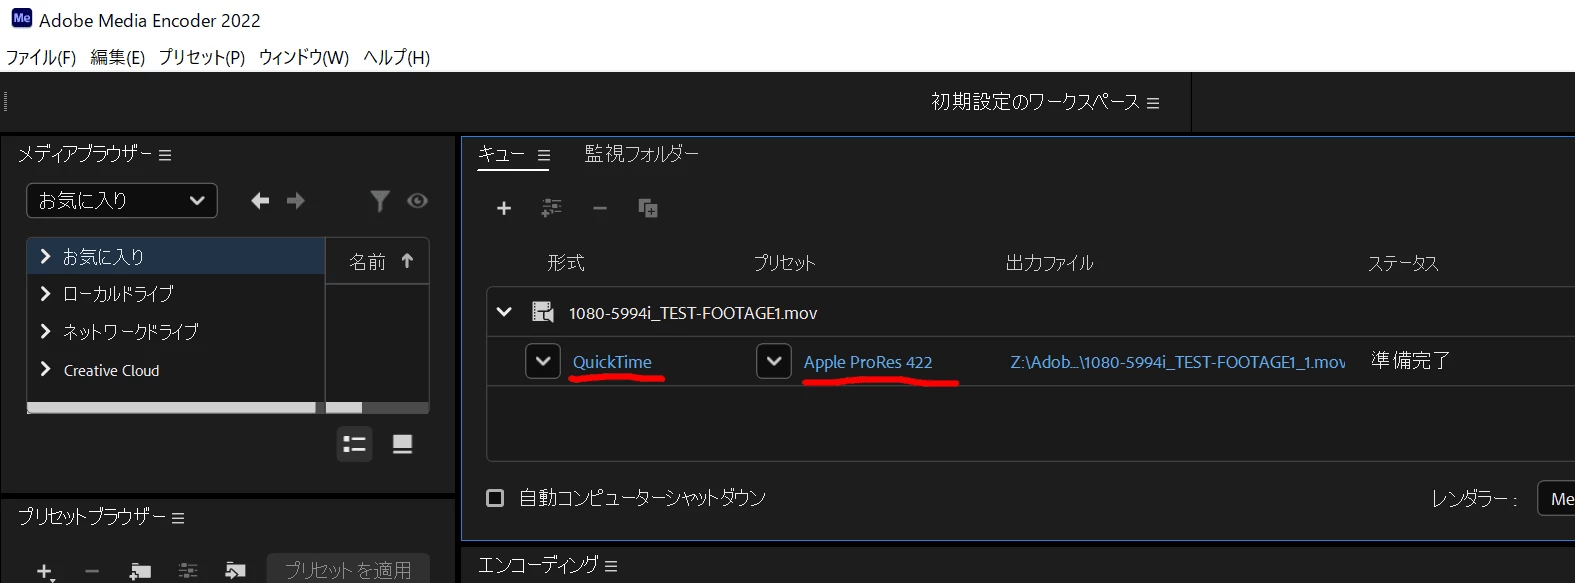
Task: Toggle the media browser eye icon
Action: (418, 201)
